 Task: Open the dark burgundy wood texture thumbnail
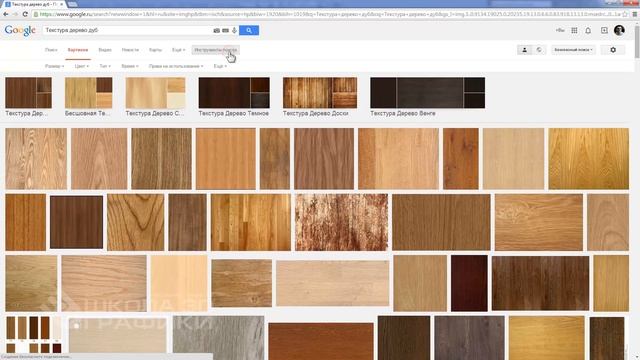click(469, 283)
